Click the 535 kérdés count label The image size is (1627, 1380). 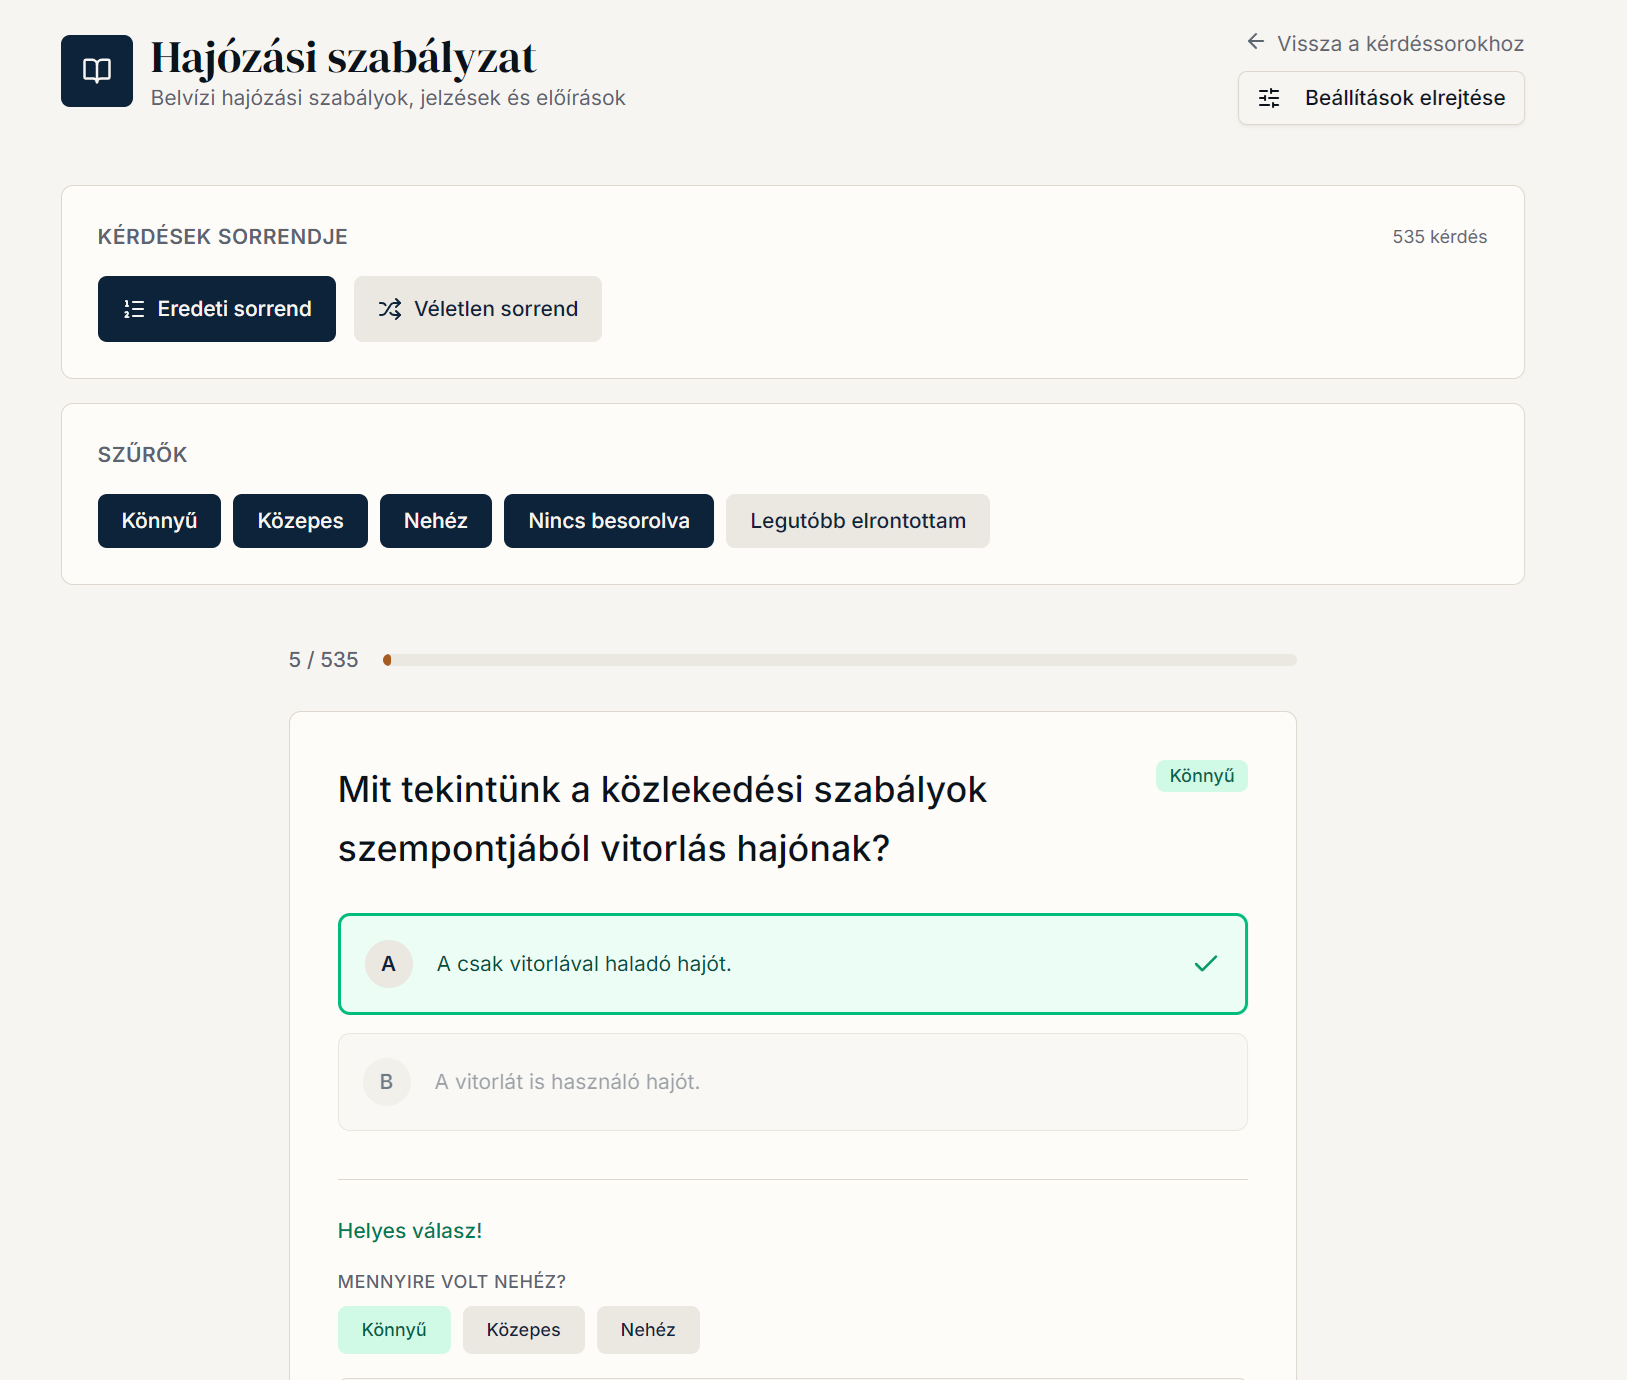point(1440,237)
